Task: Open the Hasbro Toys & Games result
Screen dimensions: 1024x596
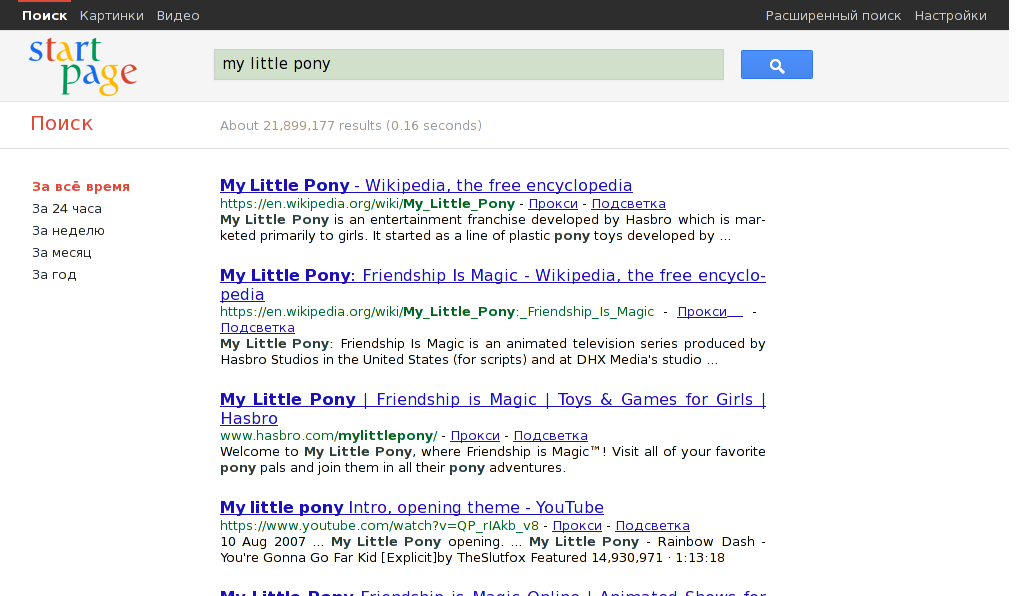Action: (492, 400)
